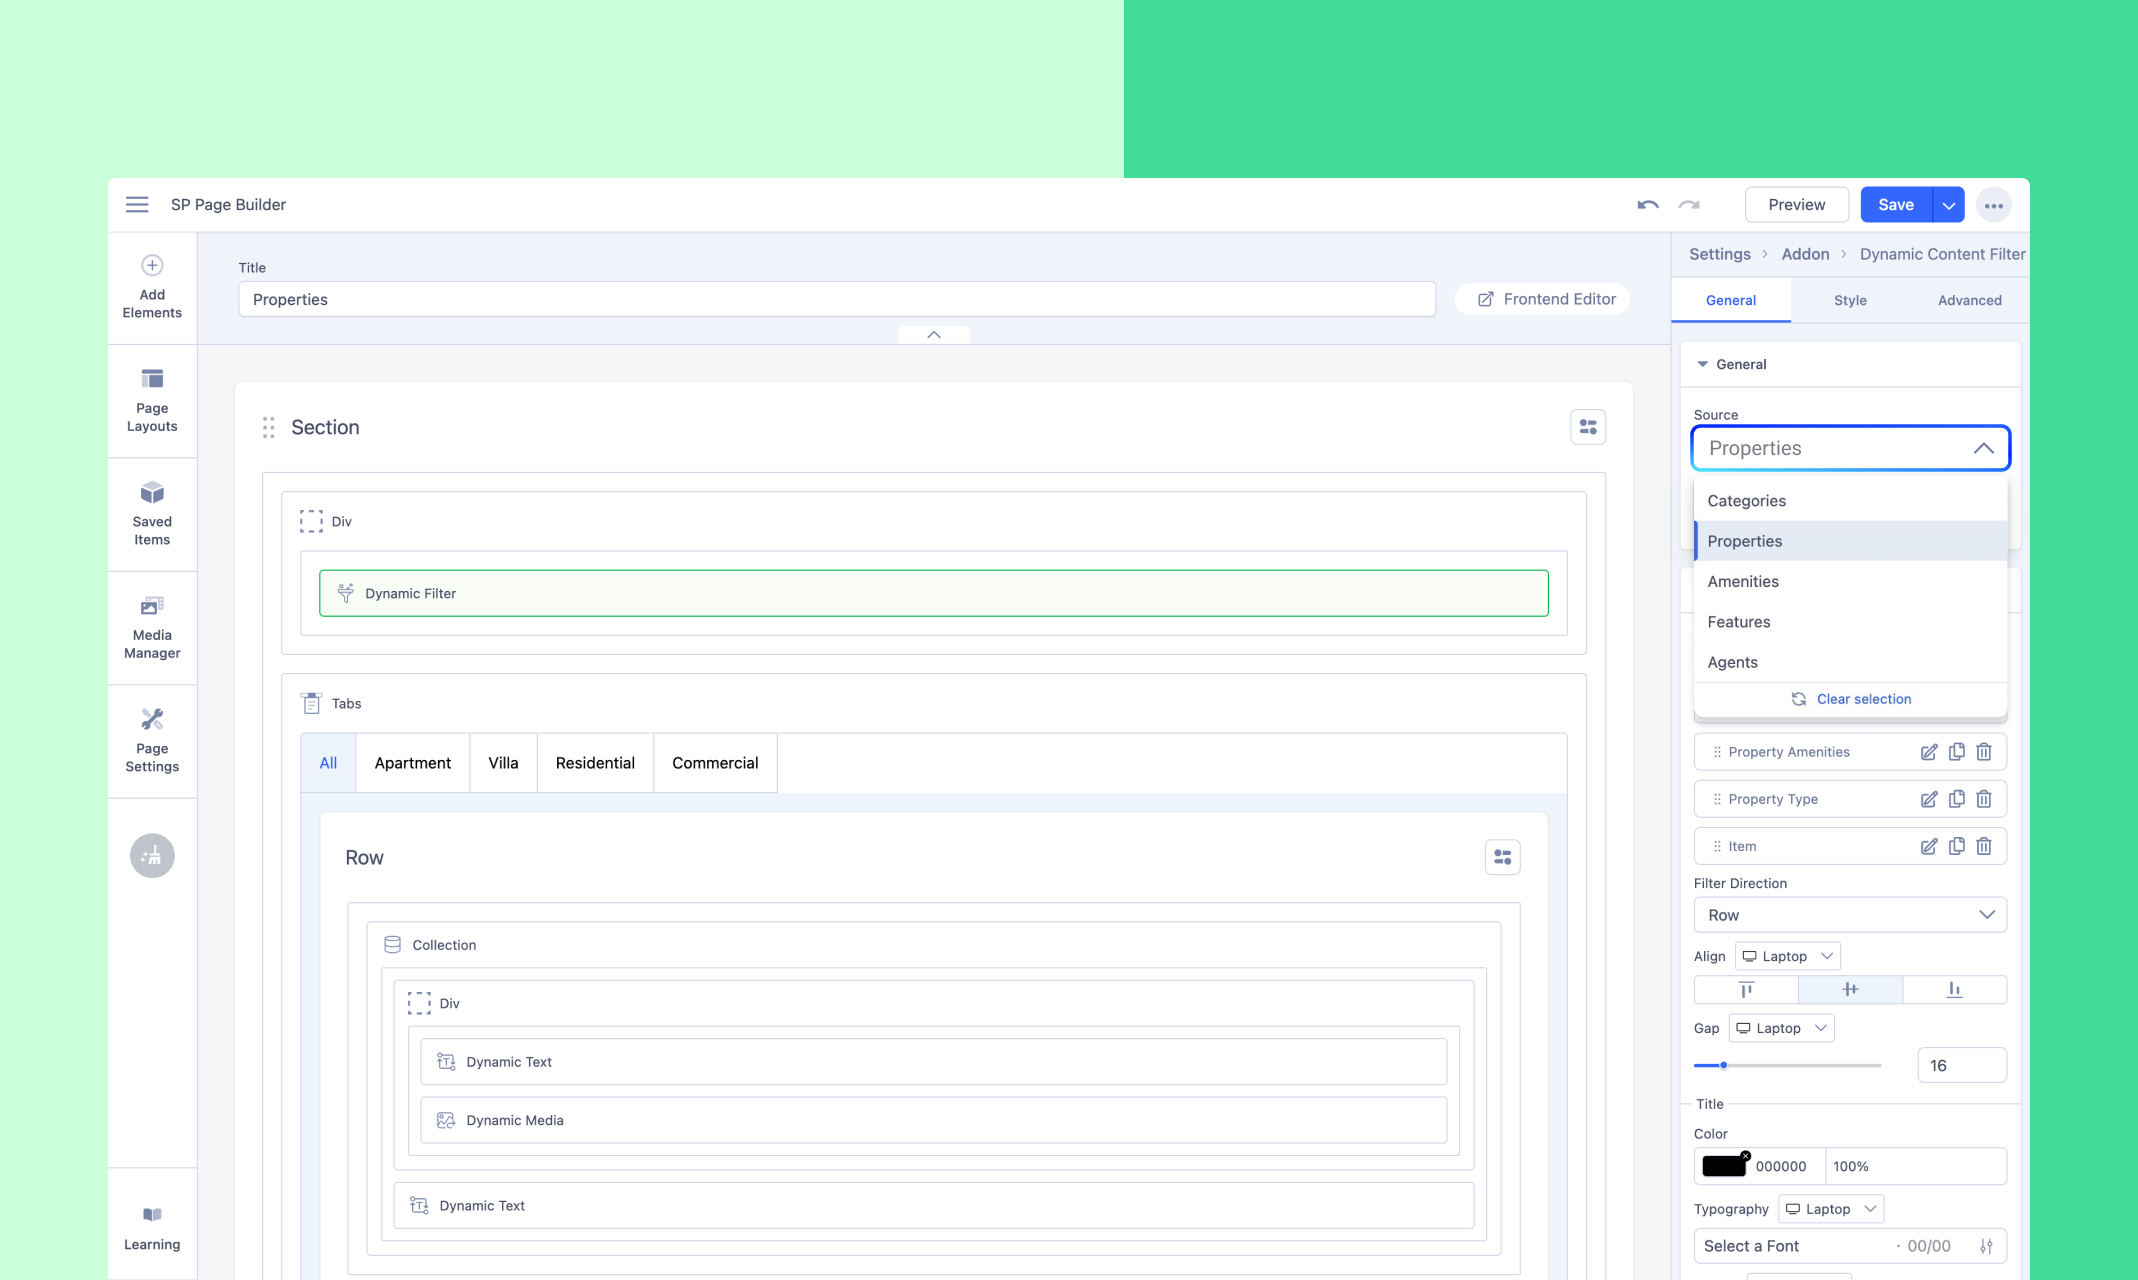Select top alignment option
The height and width of the screenshot is (1280, 2138).
pos(1746,989)
